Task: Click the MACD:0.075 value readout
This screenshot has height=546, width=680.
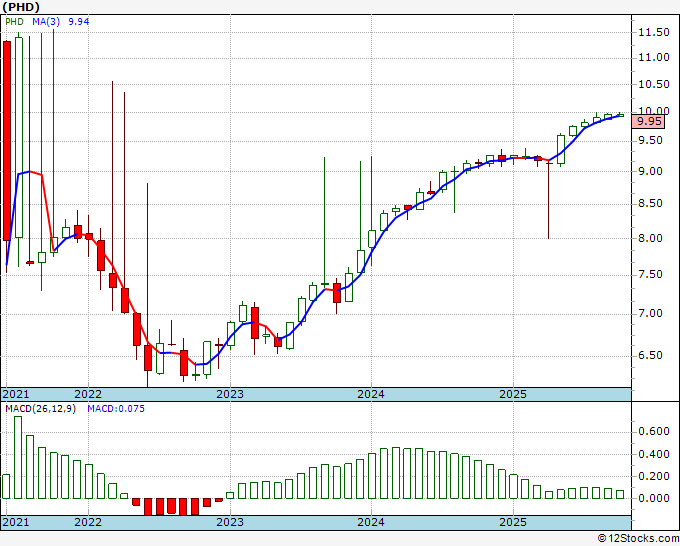Action: click(116, 409)
